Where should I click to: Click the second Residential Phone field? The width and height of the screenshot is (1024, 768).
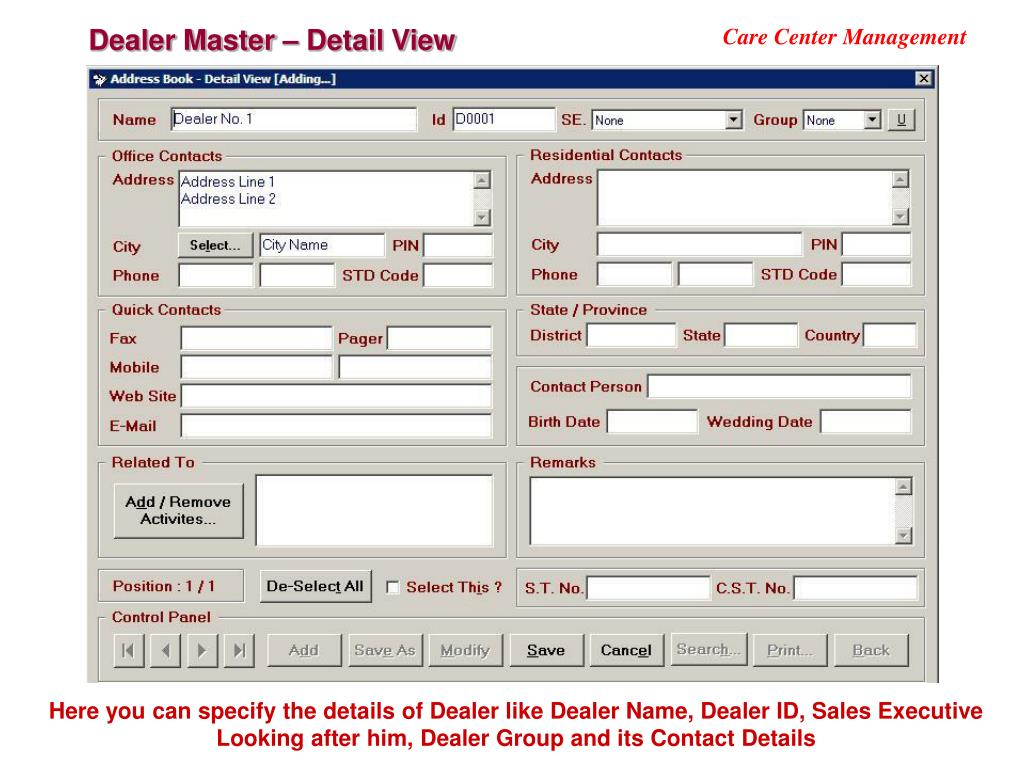[x=715, y=274]
